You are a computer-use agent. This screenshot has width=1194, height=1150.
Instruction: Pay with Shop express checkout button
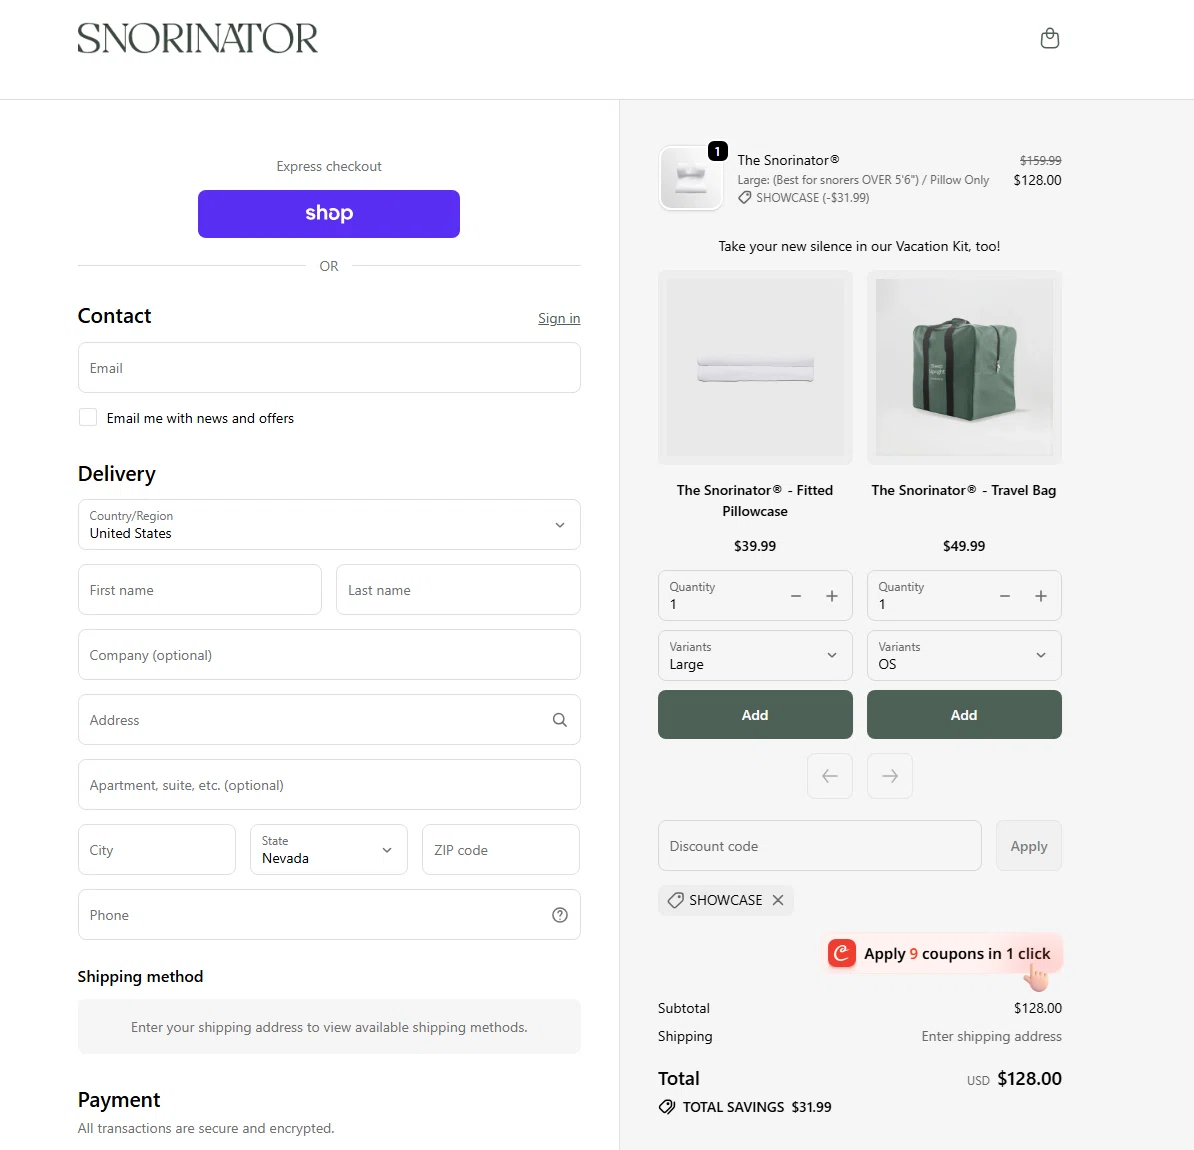(329, 213)
